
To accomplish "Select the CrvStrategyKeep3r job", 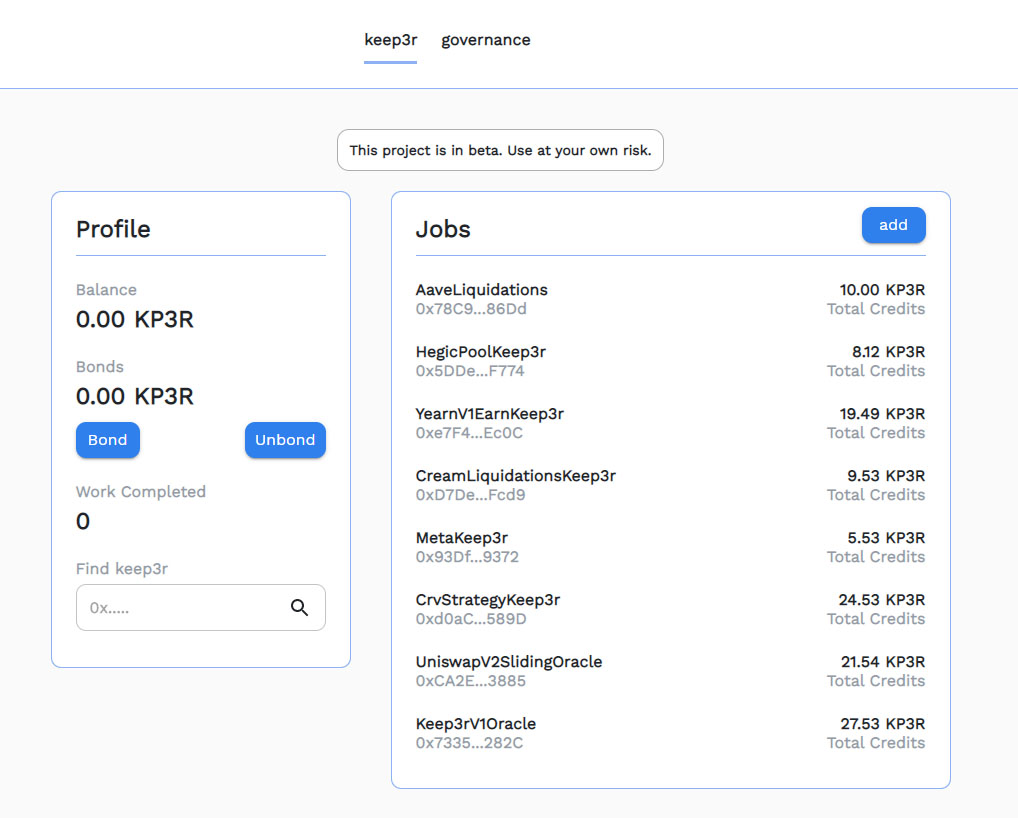I will click(489, 599).
